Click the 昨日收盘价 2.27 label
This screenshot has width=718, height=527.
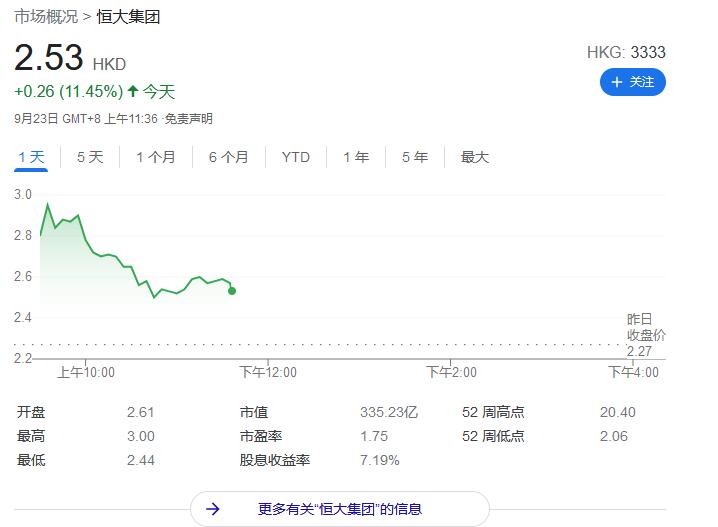point(646,335)
